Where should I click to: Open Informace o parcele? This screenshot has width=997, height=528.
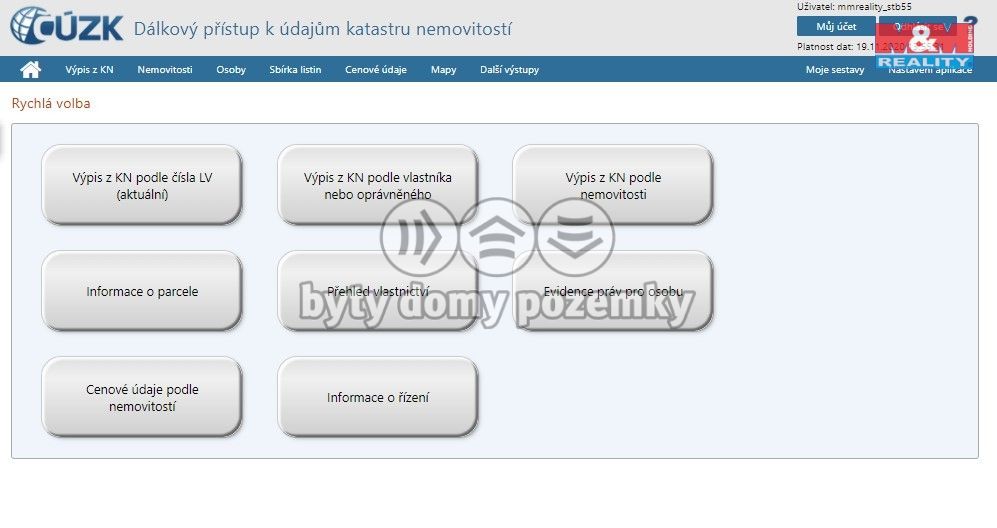[142, 291]
